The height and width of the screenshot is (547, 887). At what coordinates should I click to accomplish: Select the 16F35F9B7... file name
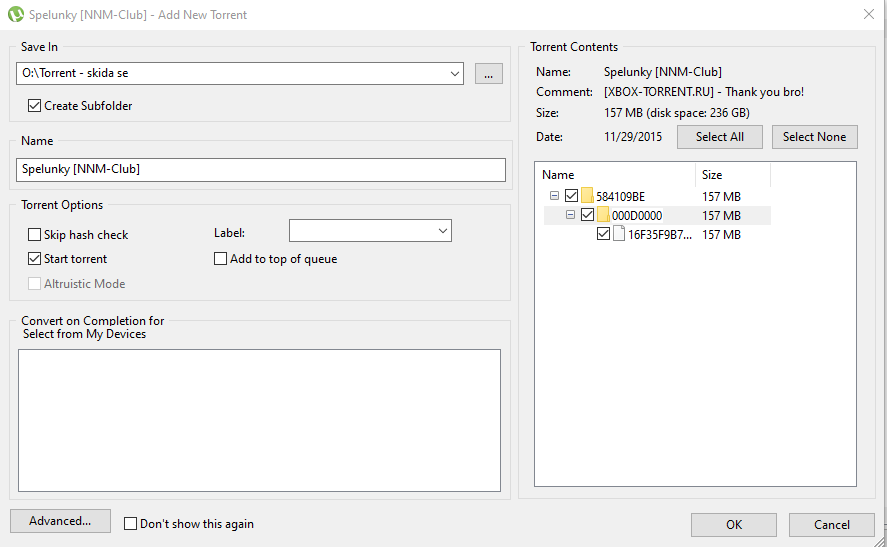pyautogui.click(x=660, y=235)
